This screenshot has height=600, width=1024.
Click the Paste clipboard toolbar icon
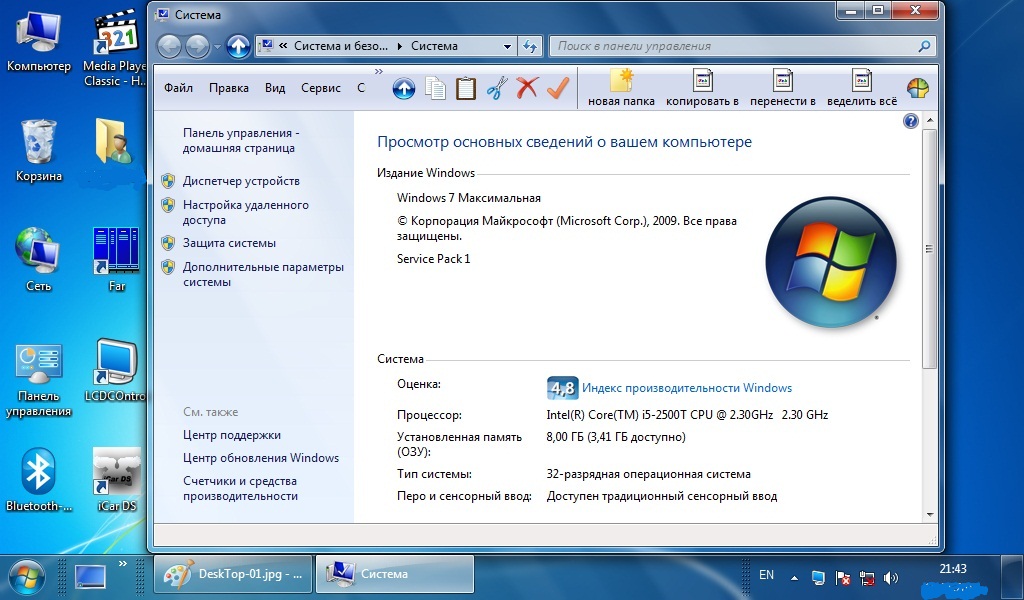(466, 88)
